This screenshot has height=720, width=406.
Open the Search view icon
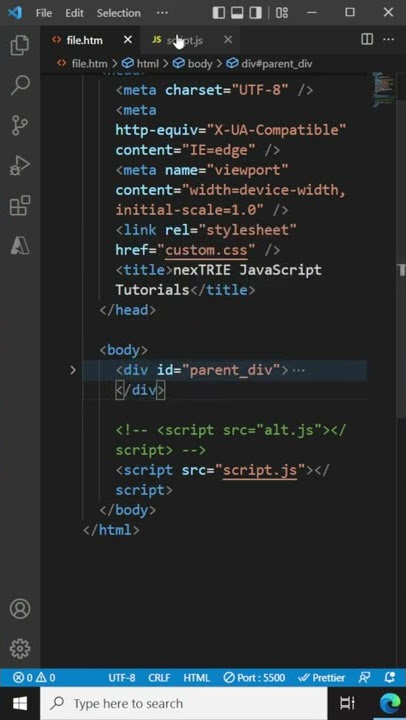click(x=20, y=85)
